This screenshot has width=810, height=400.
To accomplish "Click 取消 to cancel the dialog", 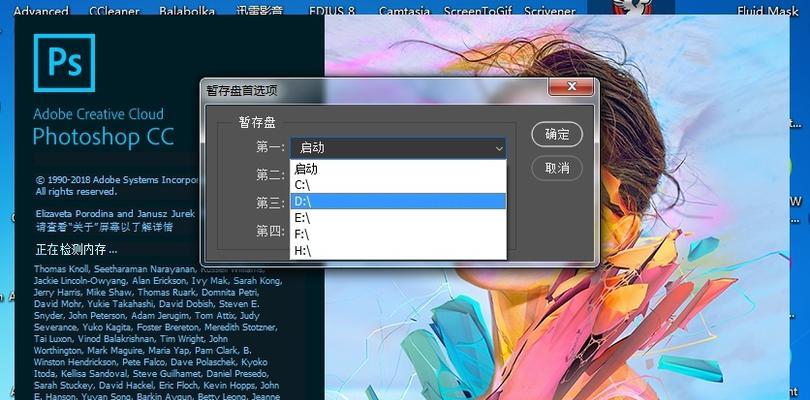I will (557, 168).
